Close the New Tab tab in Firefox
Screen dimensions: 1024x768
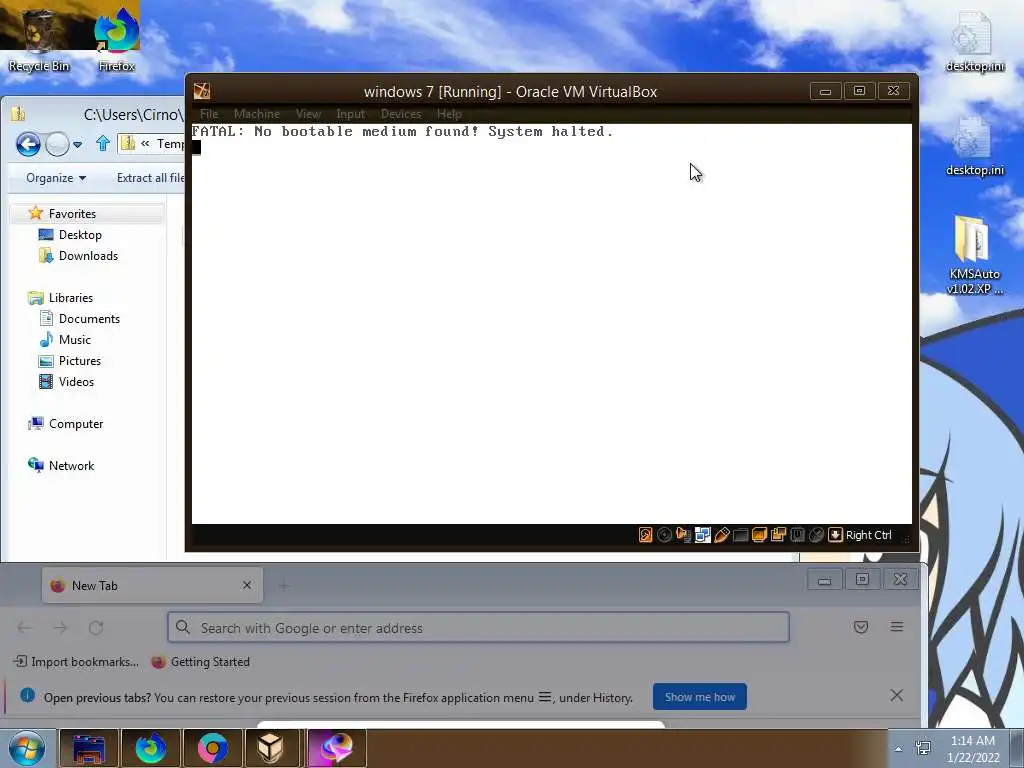coord(247,585)
